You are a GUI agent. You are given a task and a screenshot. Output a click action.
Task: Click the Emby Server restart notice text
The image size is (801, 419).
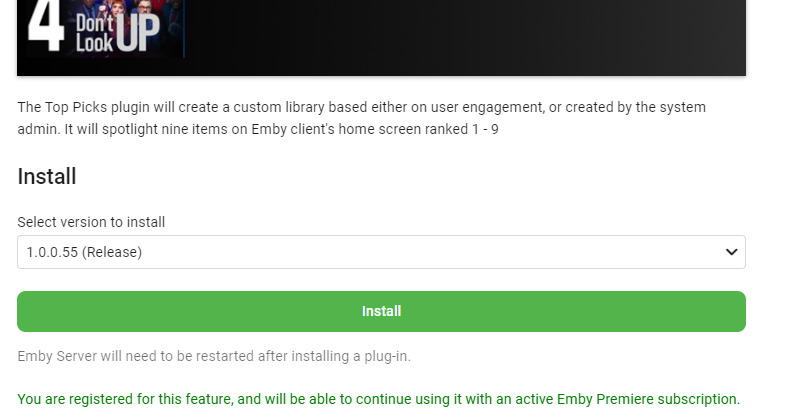[214, 356]
